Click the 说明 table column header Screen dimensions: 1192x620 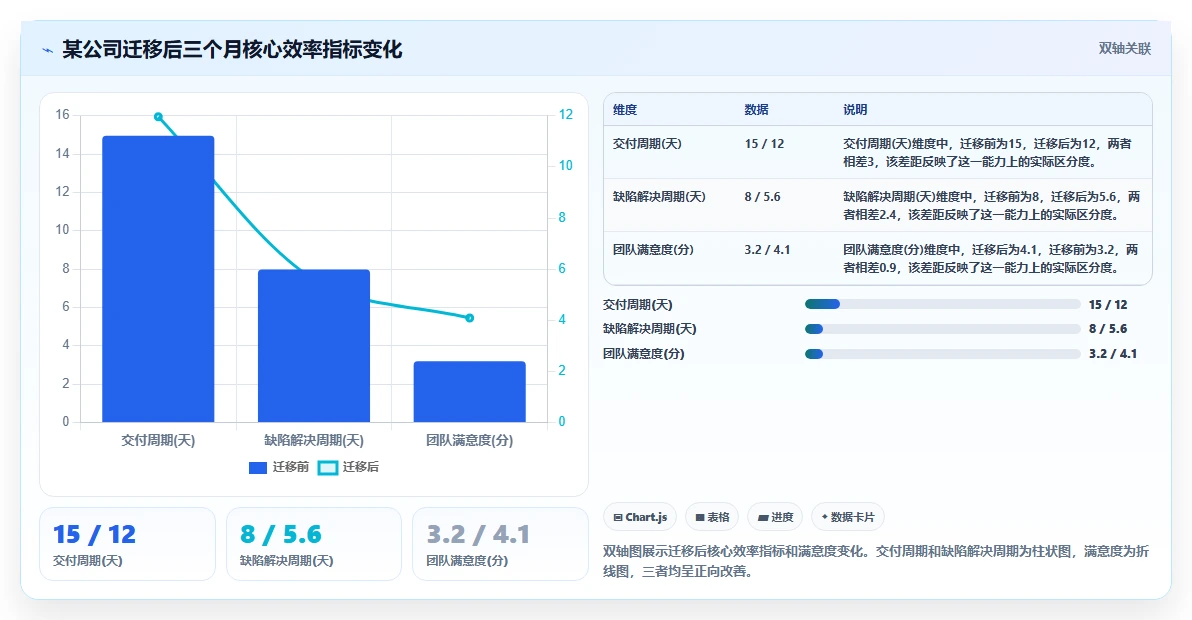(x=855, y=109)
